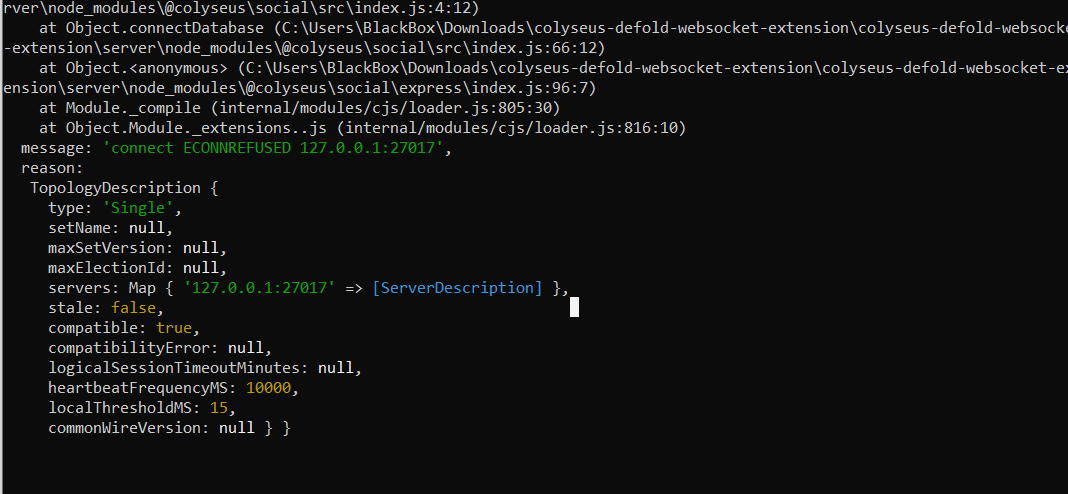Click the 'setName: null' line

(111, 228)
